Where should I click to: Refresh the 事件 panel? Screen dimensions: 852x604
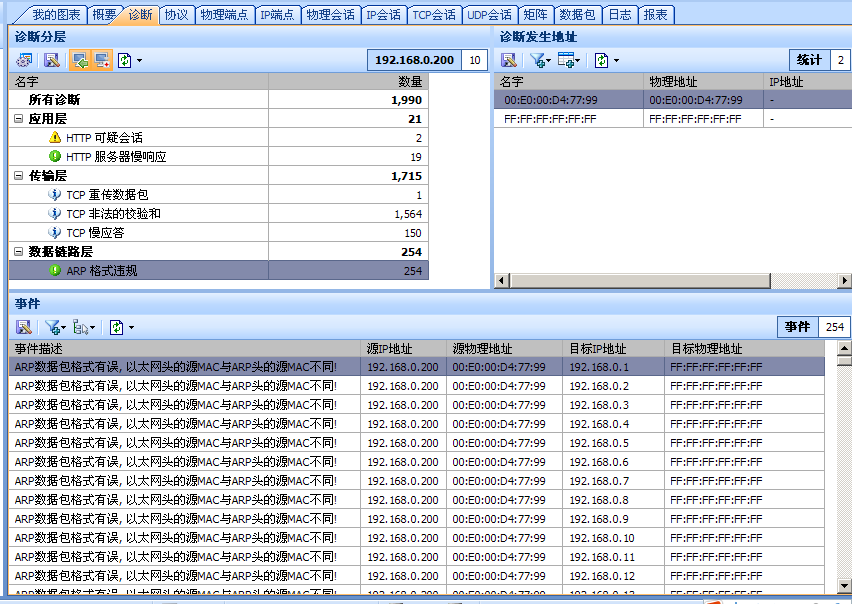tap(116, 327)
